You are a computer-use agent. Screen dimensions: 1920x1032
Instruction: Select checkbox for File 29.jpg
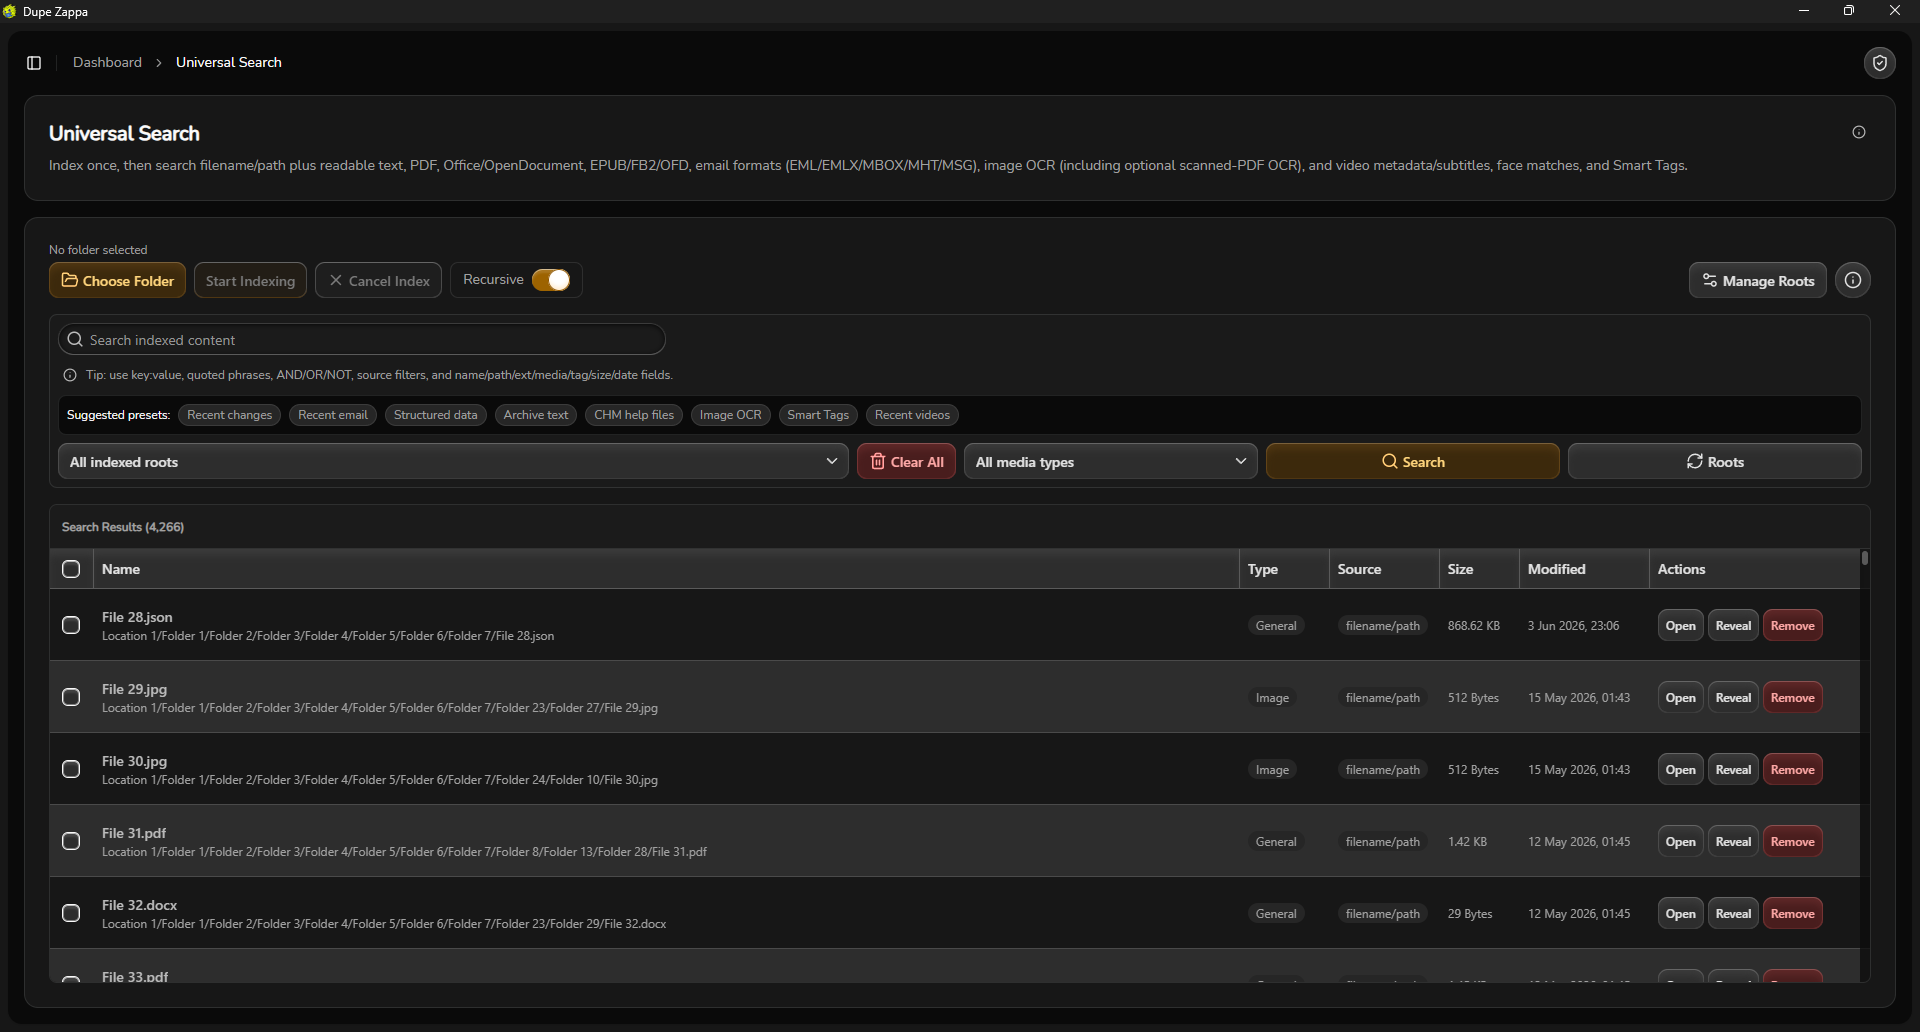tap(71, 697)
